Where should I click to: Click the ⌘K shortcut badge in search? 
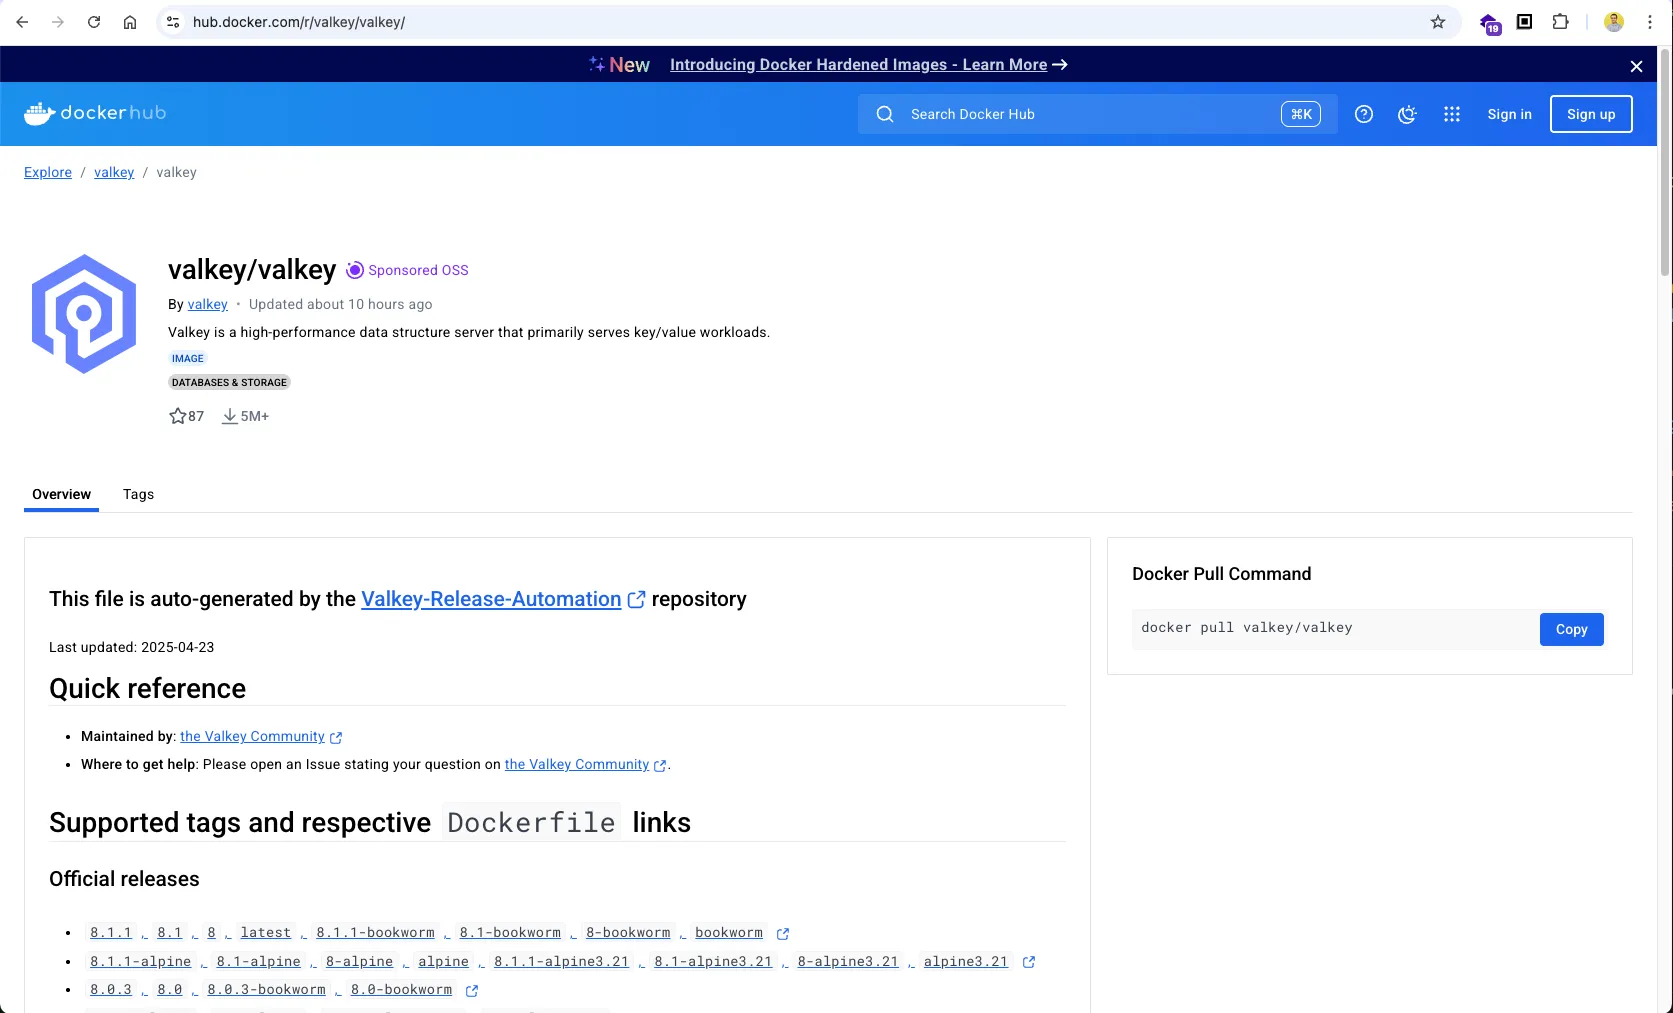tap(1301, 114)
